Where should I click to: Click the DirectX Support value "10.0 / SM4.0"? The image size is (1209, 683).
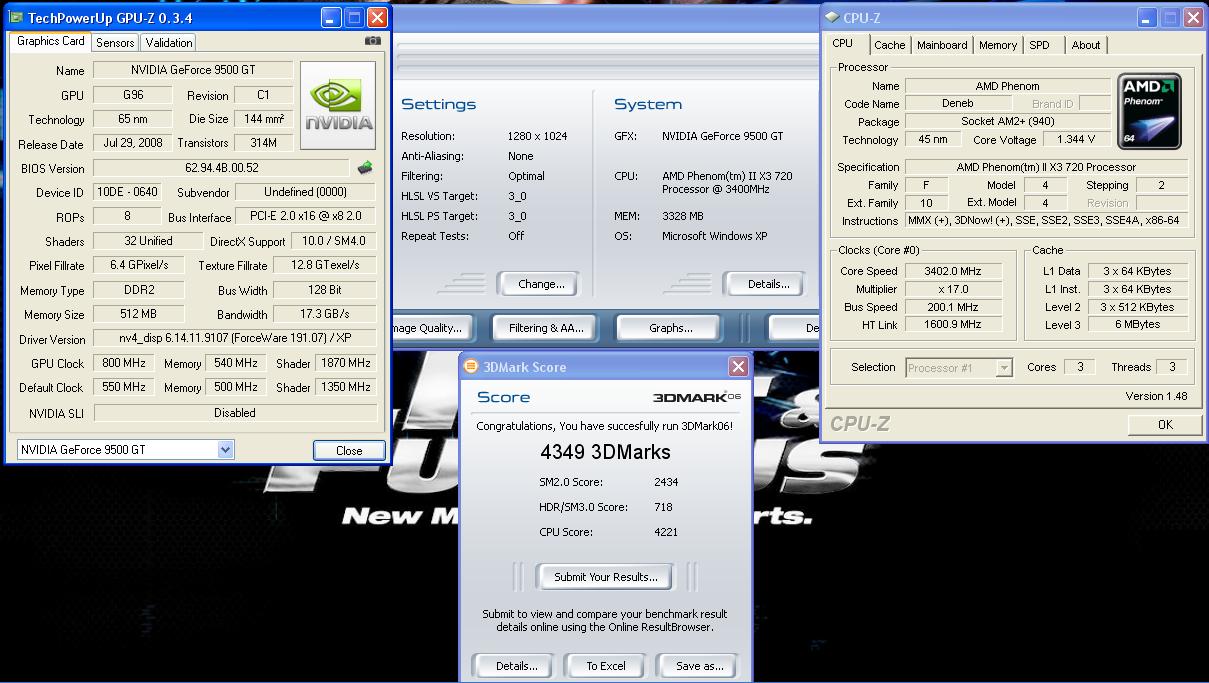pos(334,241)
